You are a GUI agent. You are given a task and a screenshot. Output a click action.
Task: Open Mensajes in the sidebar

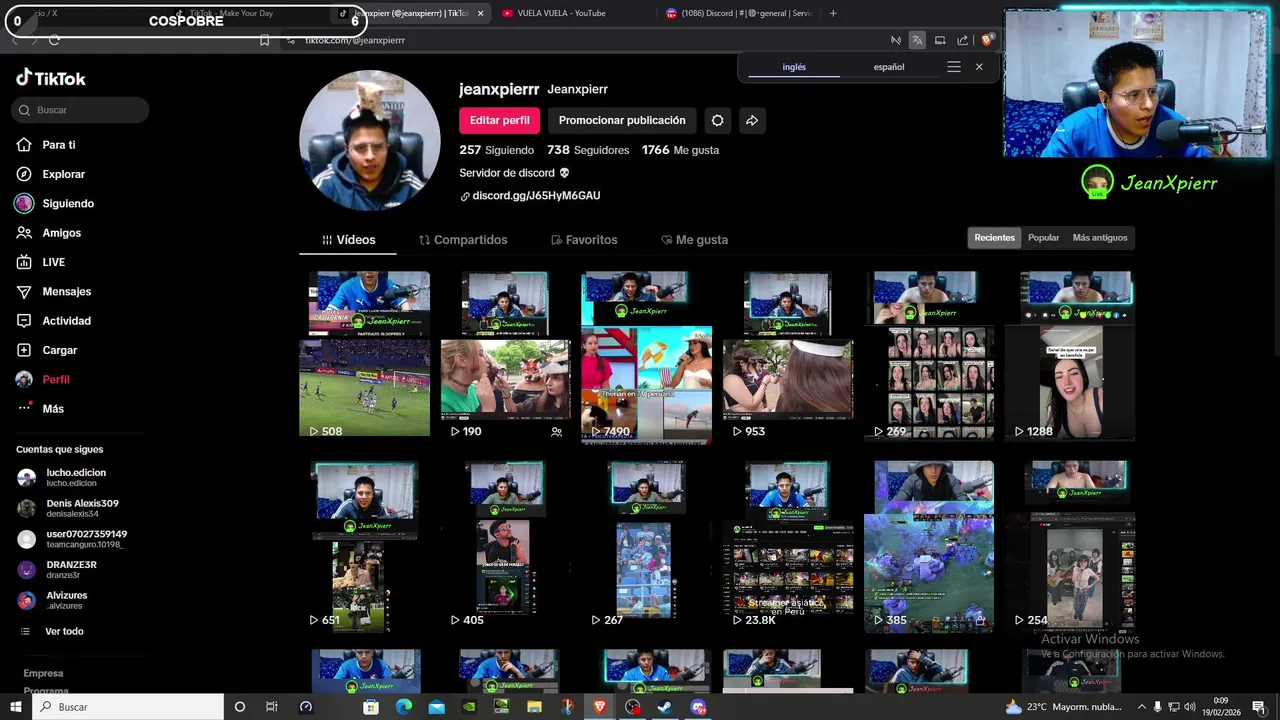66,291
